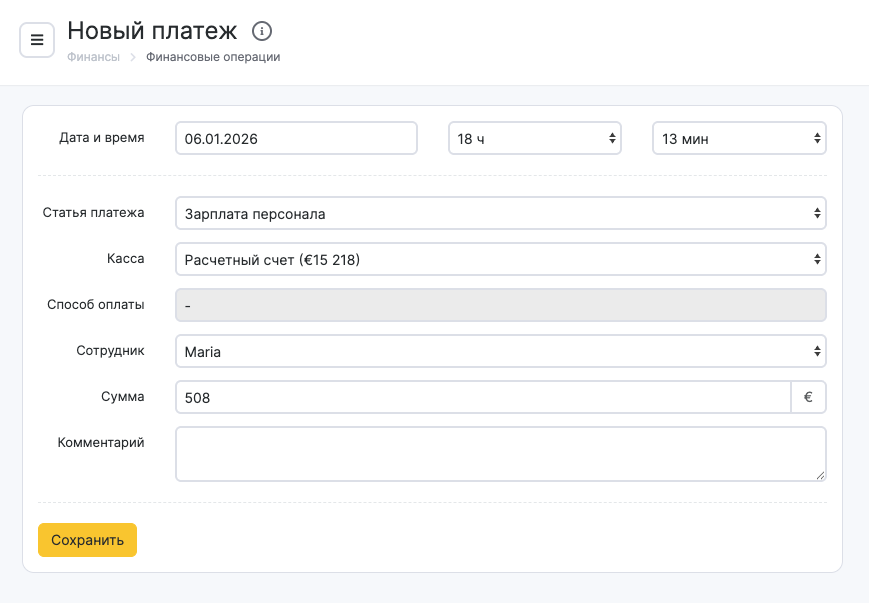Select the Сотрудник dropdown showing Maria
Viewport: 869px width, 603px height.
coord(500,351)
